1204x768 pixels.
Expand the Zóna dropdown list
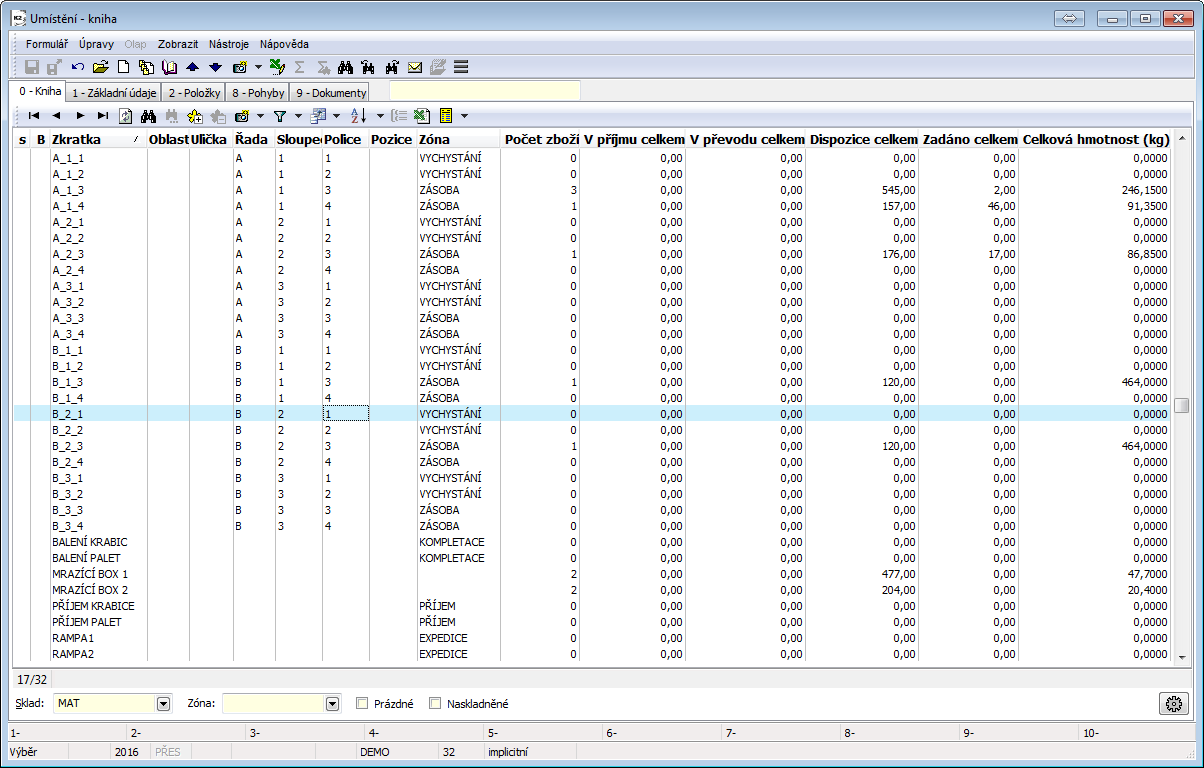[333, 703]
